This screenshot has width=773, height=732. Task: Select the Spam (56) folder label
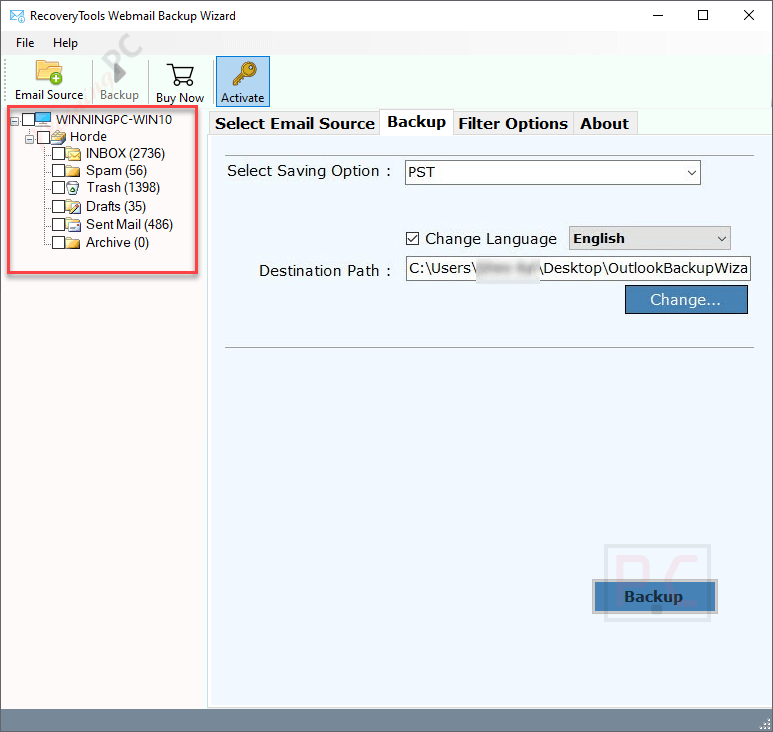click(x=116, y=171)
